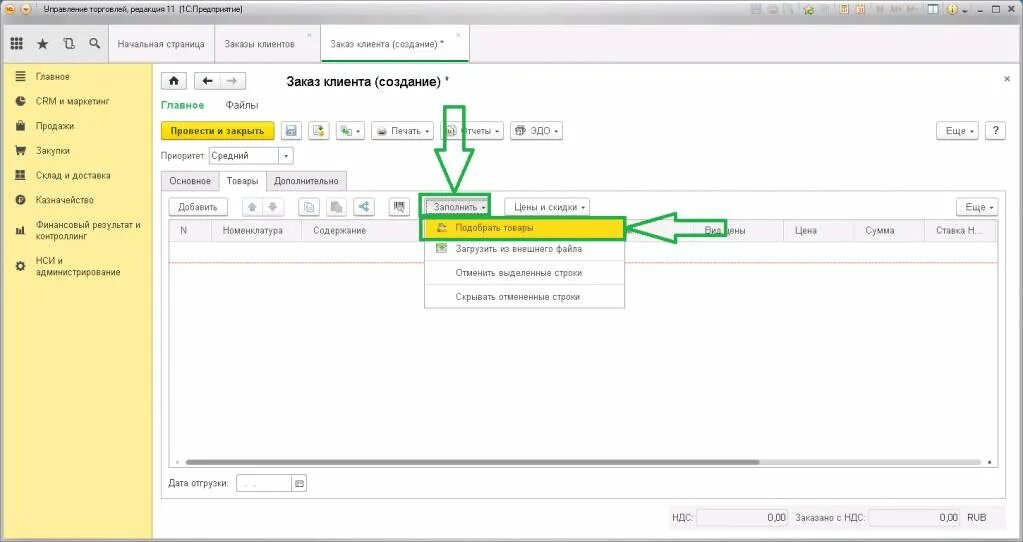
Task: Move row up with up arrow
Action: (252, 207)
